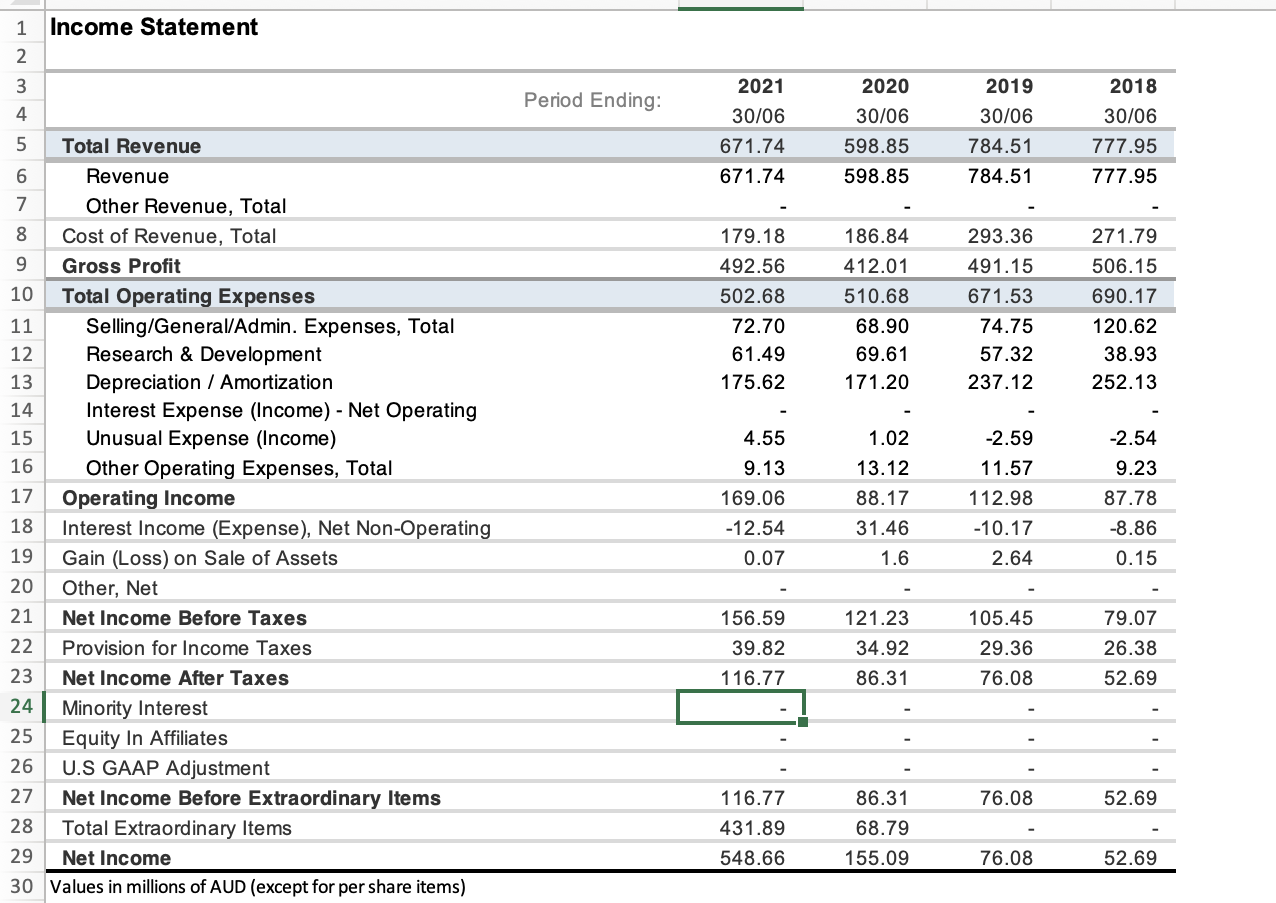Click the Total Revenue label cell
Screen dimensions: 1276x903
(130, 145)
